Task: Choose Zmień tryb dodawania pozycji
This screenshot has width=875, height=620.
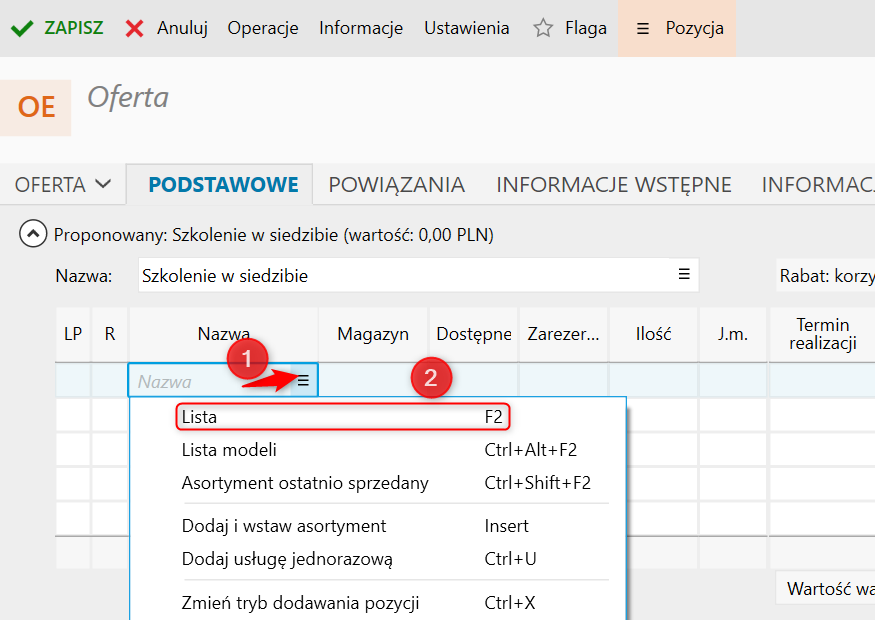Action: coord(379,603)
